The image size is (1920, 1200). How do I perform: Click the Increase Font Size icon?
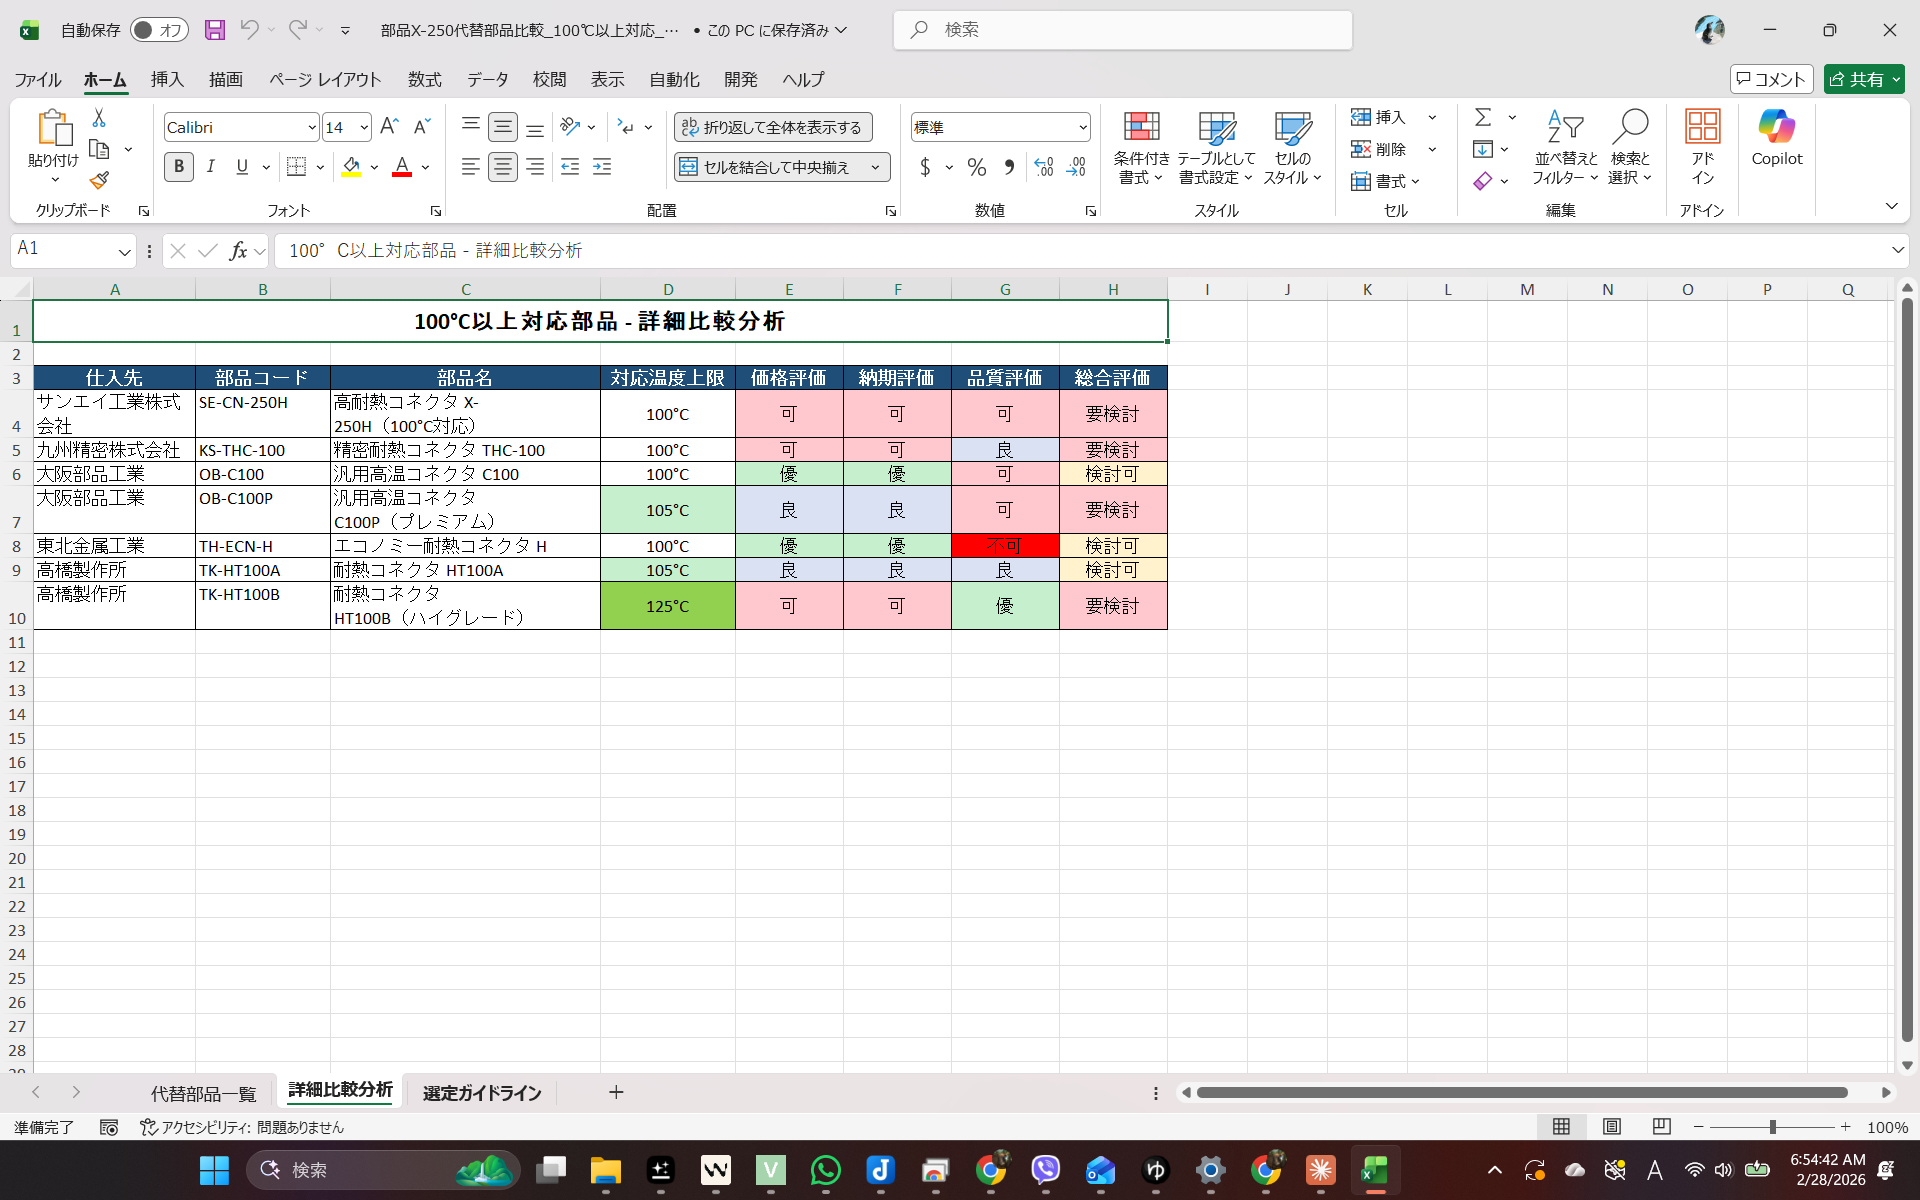389,127
